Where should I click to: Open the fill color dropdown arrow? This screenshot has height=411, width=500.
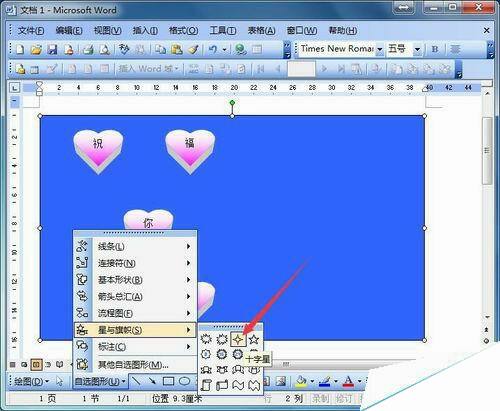(312, 381)
